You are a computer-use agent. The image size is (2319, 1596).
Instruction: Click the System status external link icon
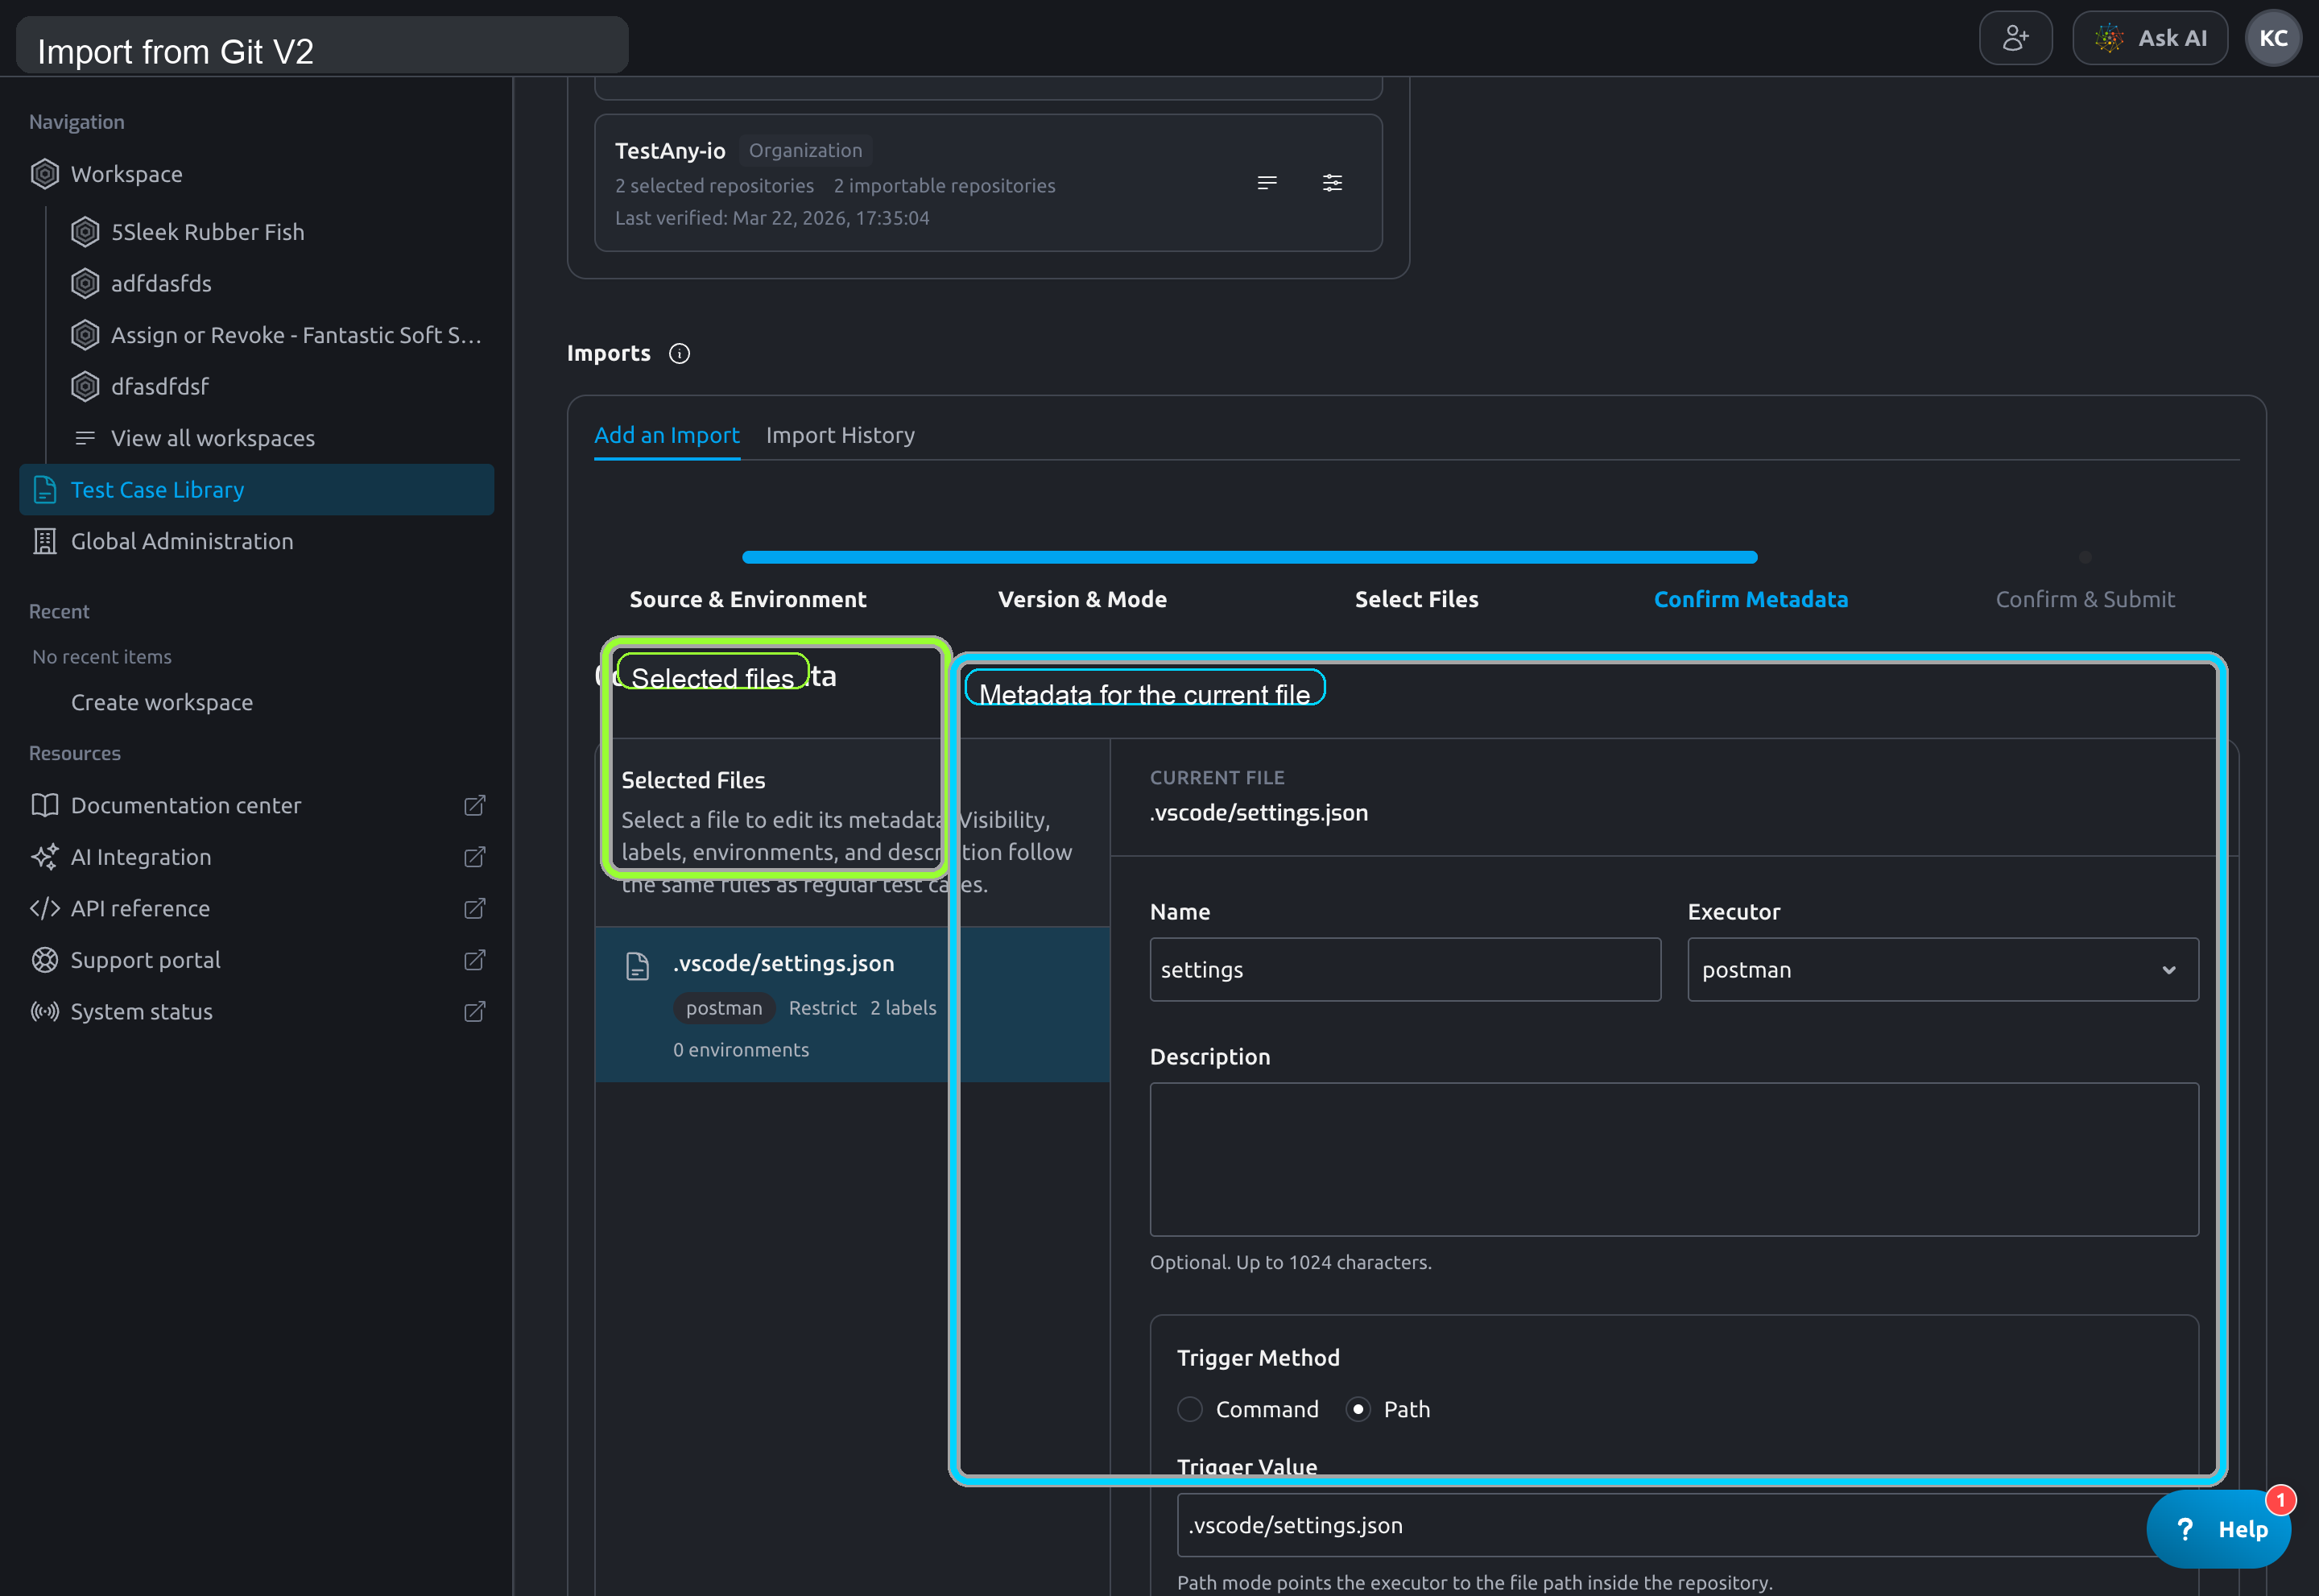click(x=475, y=1011)
